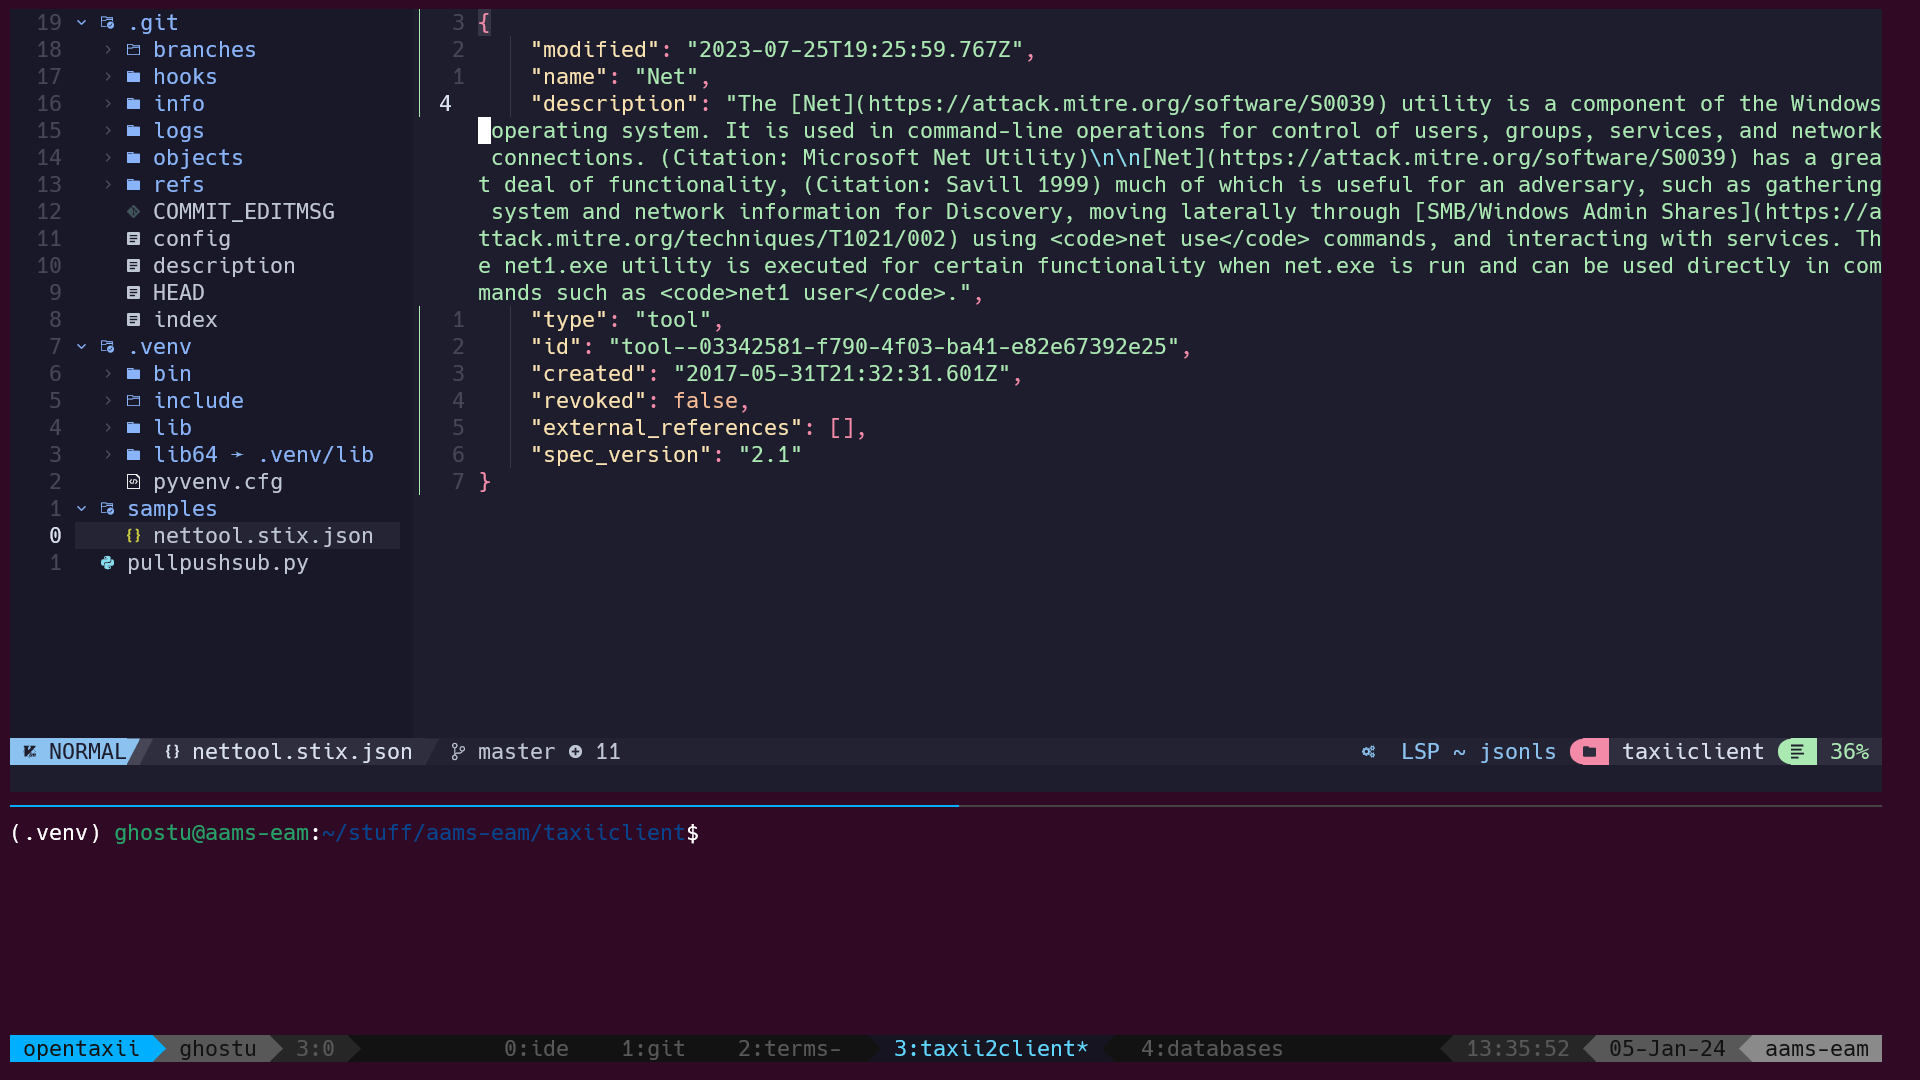The image size is (1920, 1080).
Task: Click the https://attack.mitre.org/software/S0039 link on line 4
Action: point(1122,103)
